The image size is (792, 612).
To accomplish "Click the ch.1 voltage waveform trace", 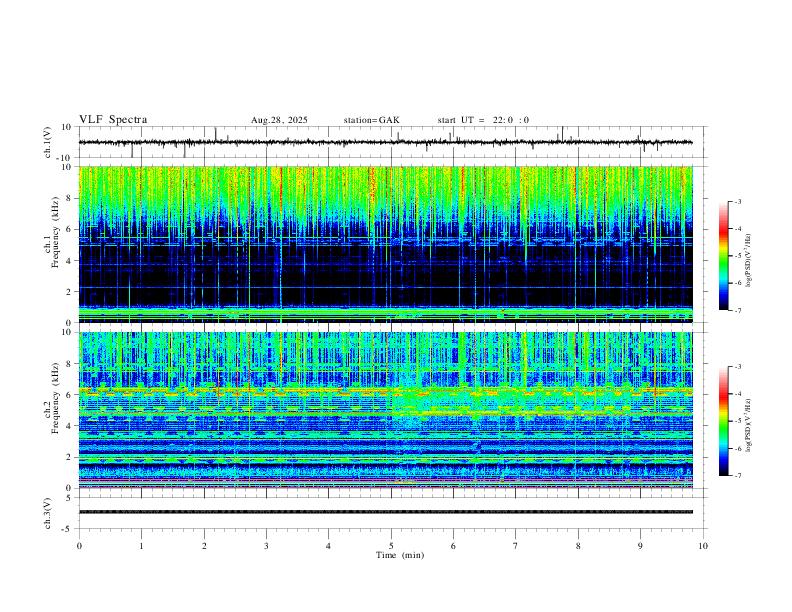I will click(x=385, y=142).
